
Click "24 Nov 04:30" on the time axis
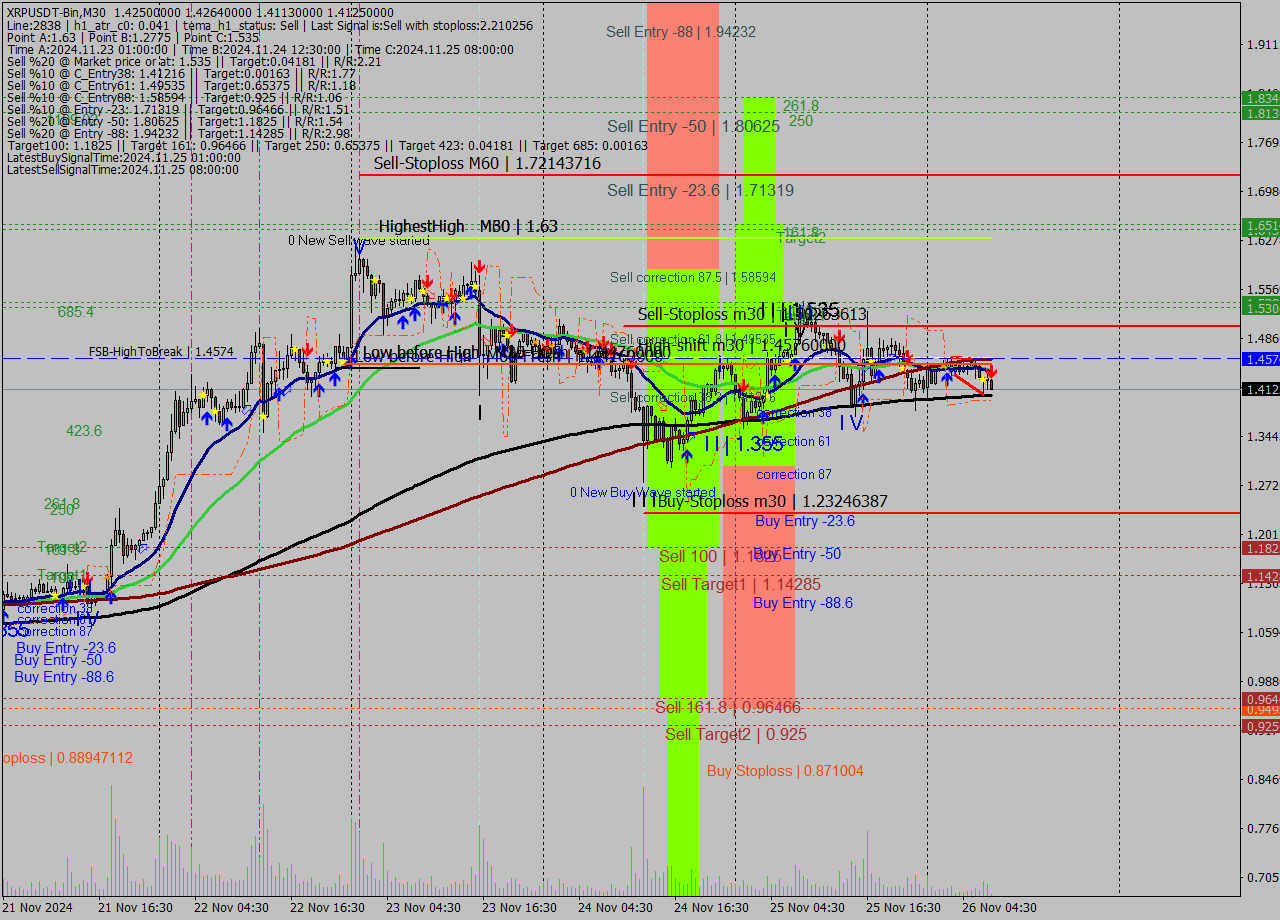pyautogui.click(x=614, y=908)
